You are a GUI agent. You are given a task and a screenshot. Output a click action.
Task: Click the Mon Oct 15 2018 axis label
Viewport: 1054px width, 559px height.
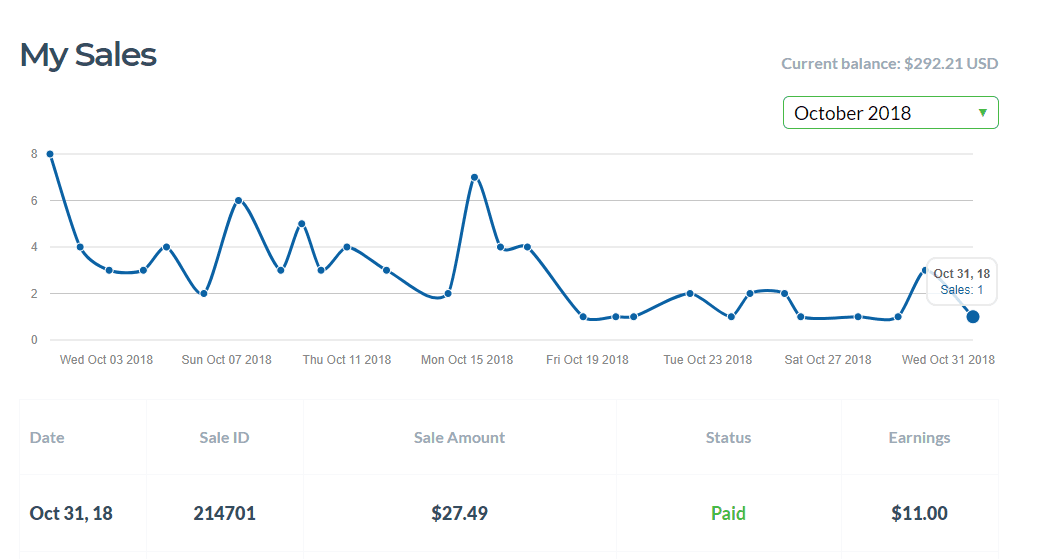coord(467,359)
